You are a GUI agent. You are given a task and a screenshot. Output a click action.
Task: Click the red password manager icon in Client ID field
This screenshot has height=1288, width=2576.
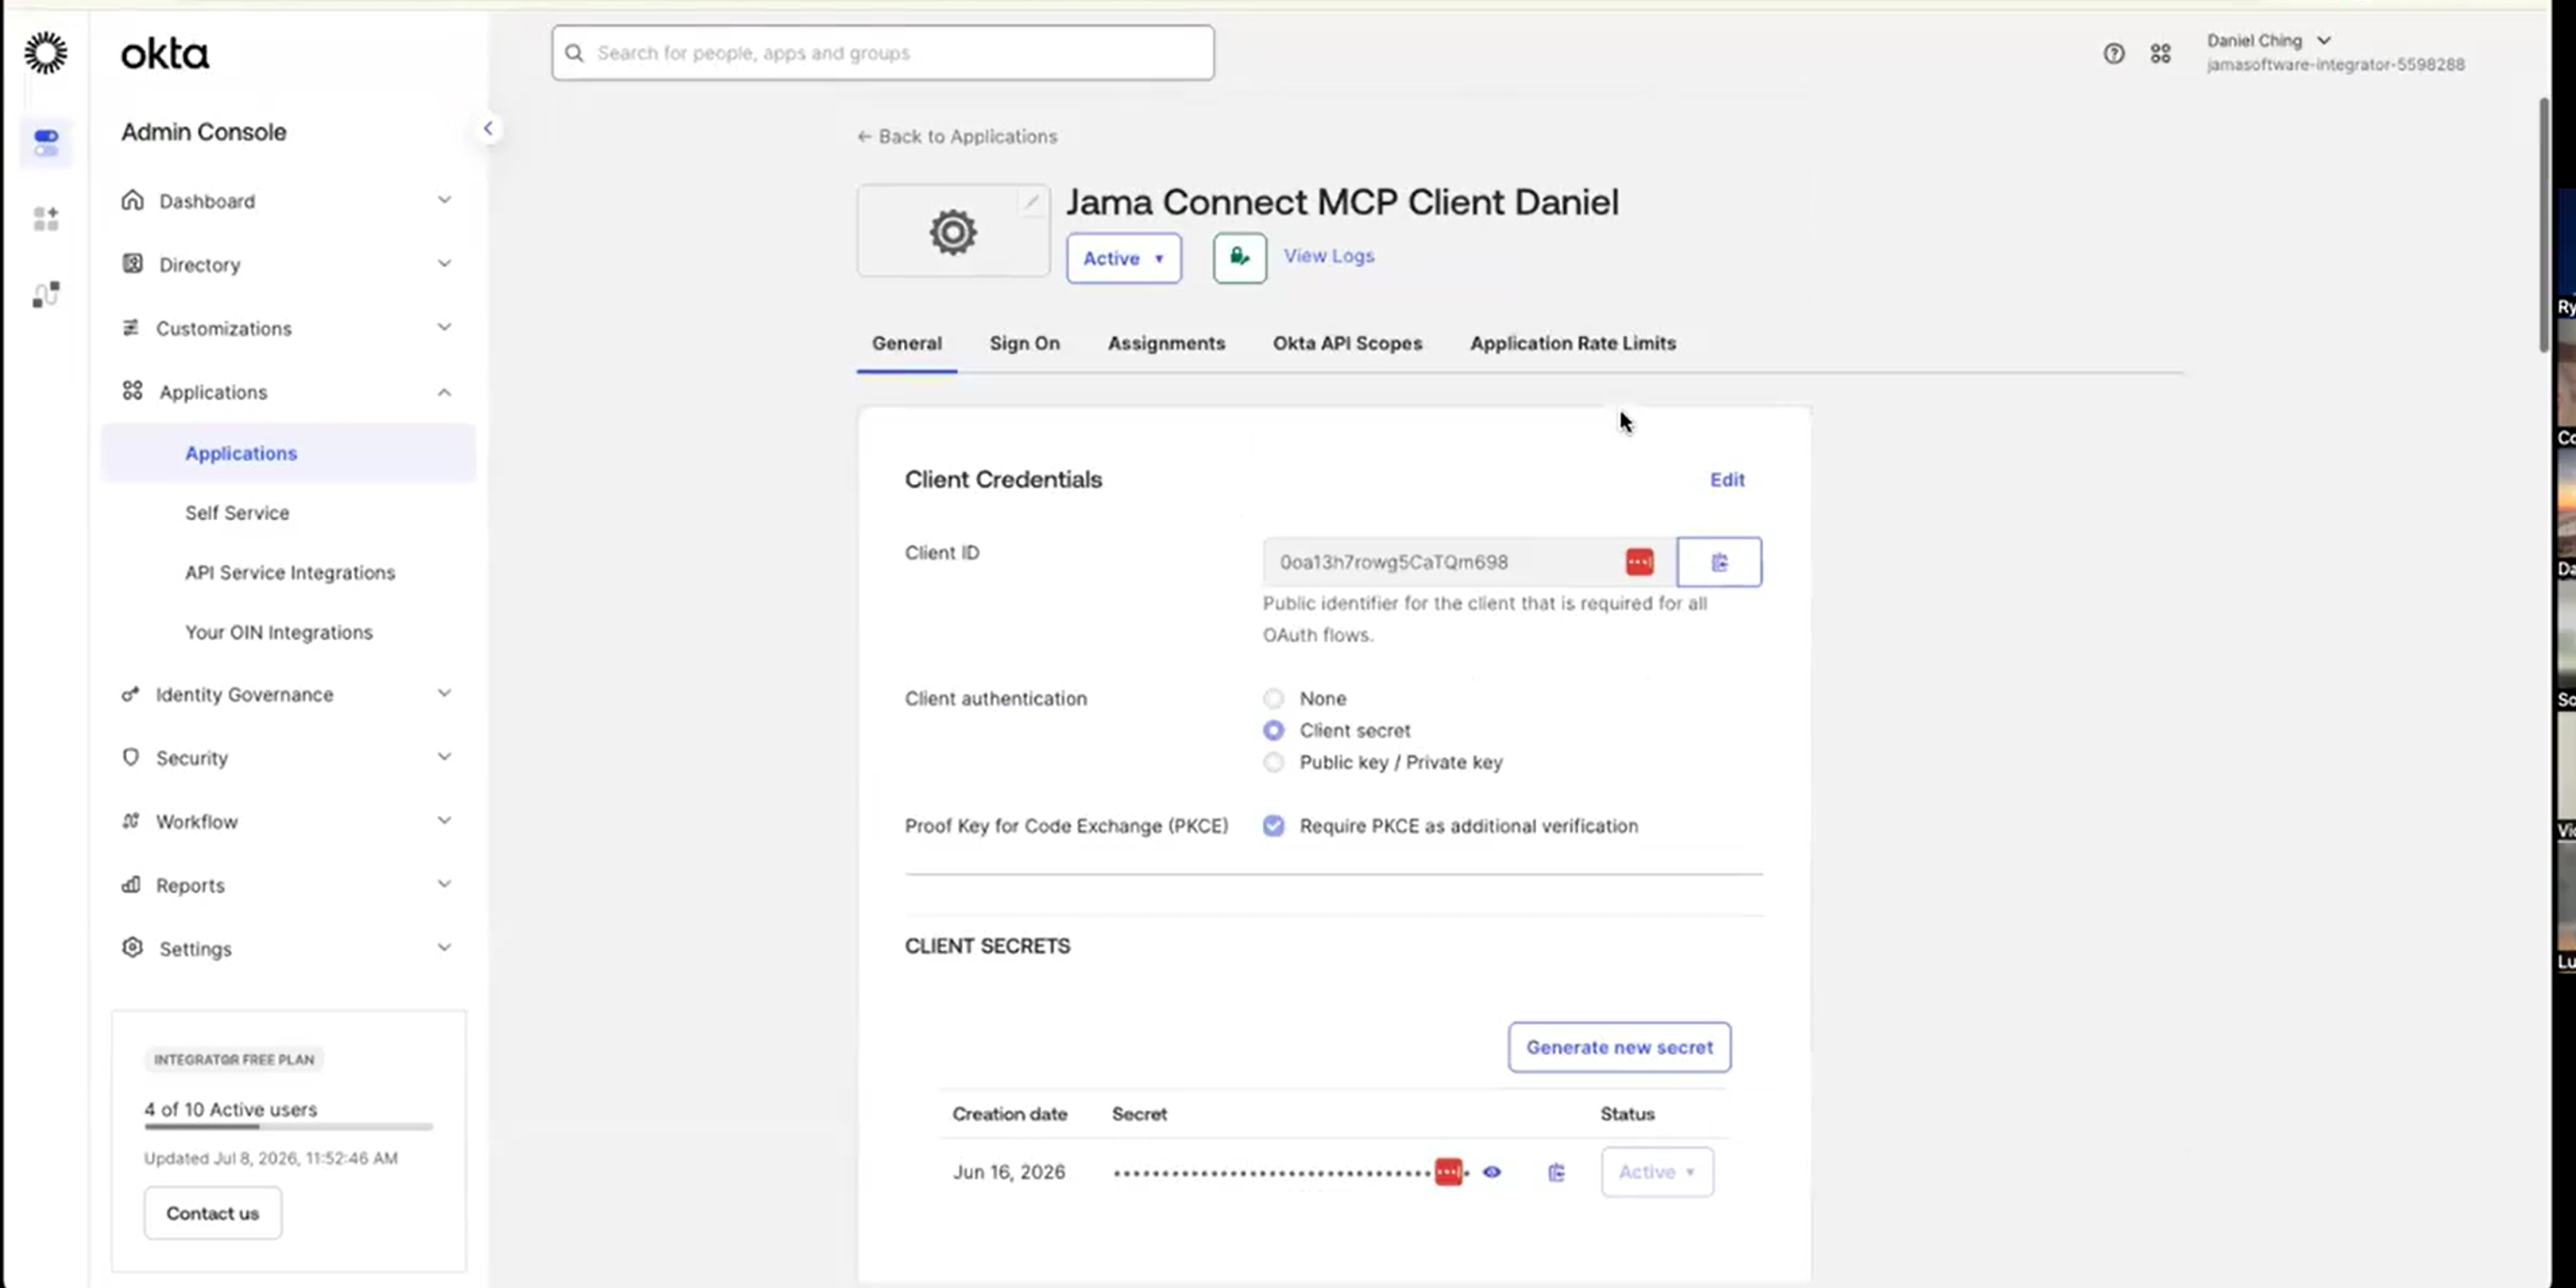point(1639,562)
